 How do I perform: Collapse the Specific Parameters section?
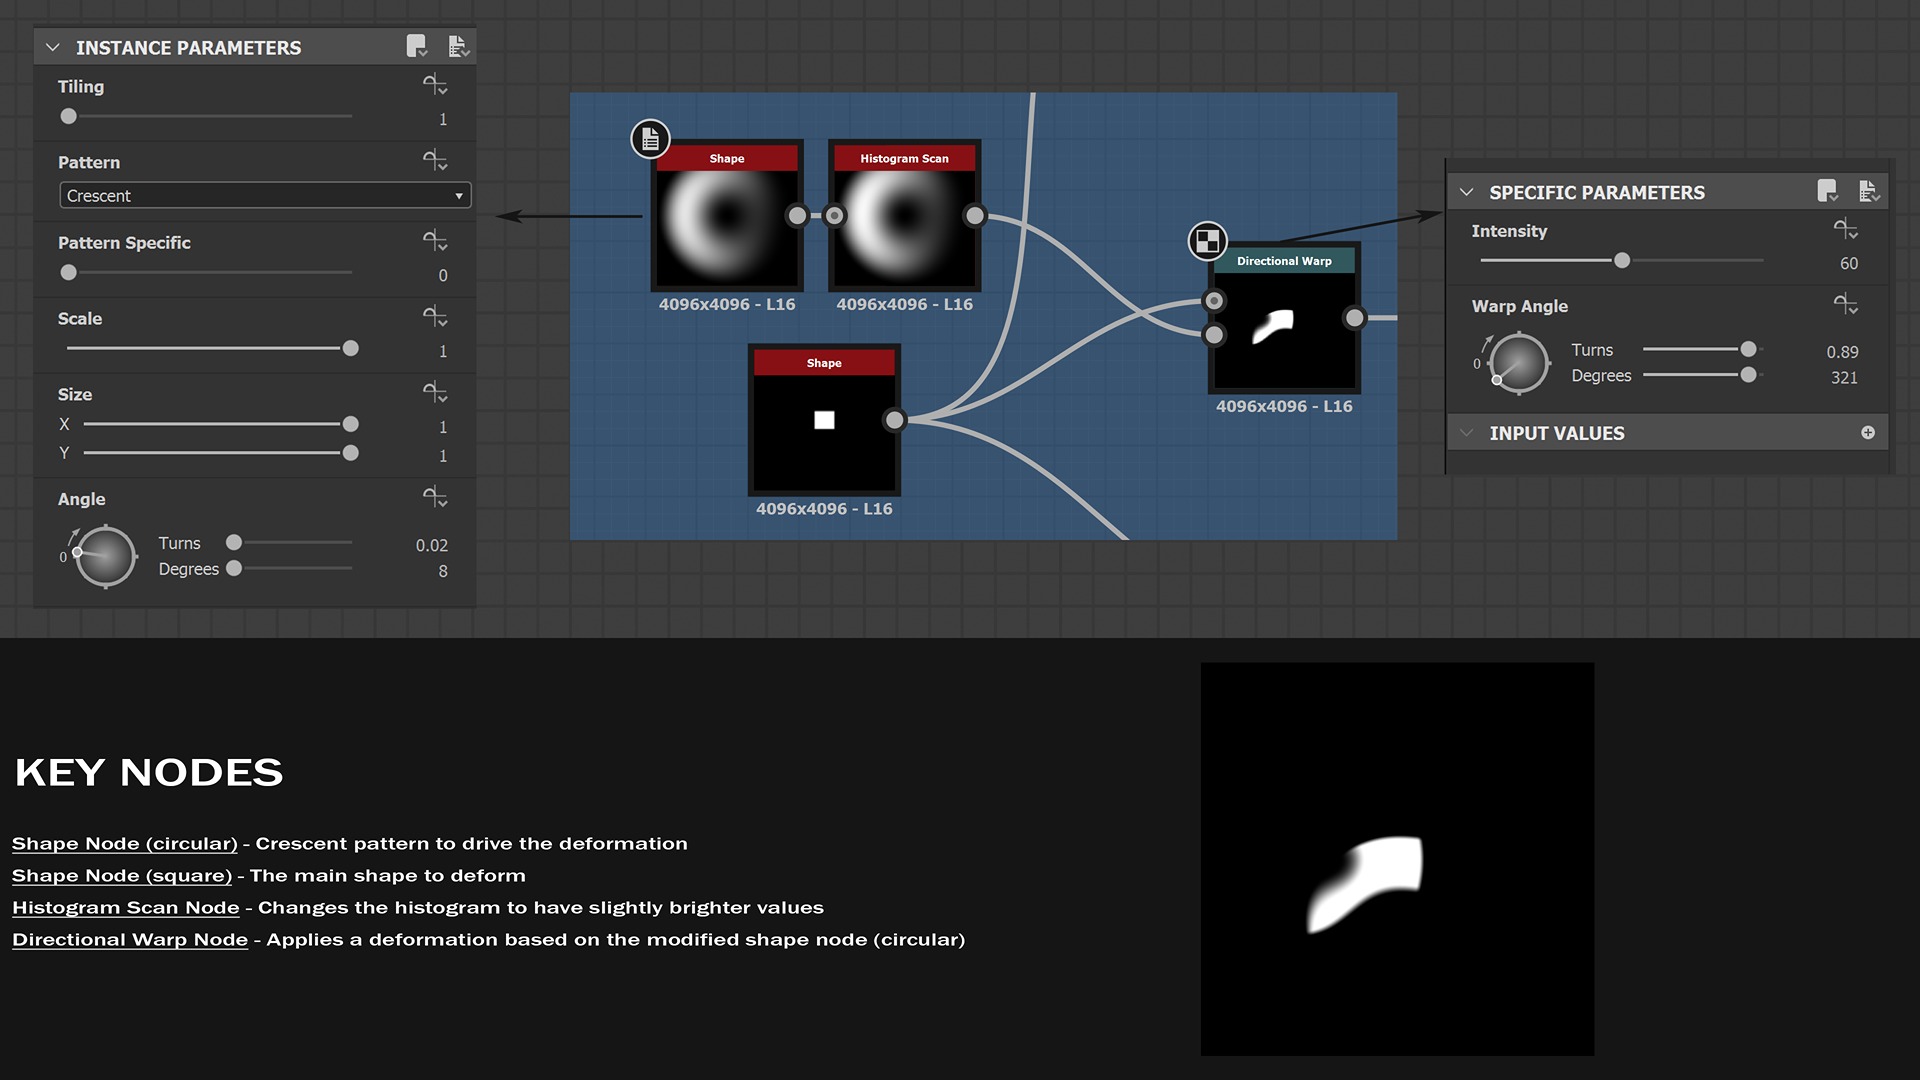tap(1466, 192)
